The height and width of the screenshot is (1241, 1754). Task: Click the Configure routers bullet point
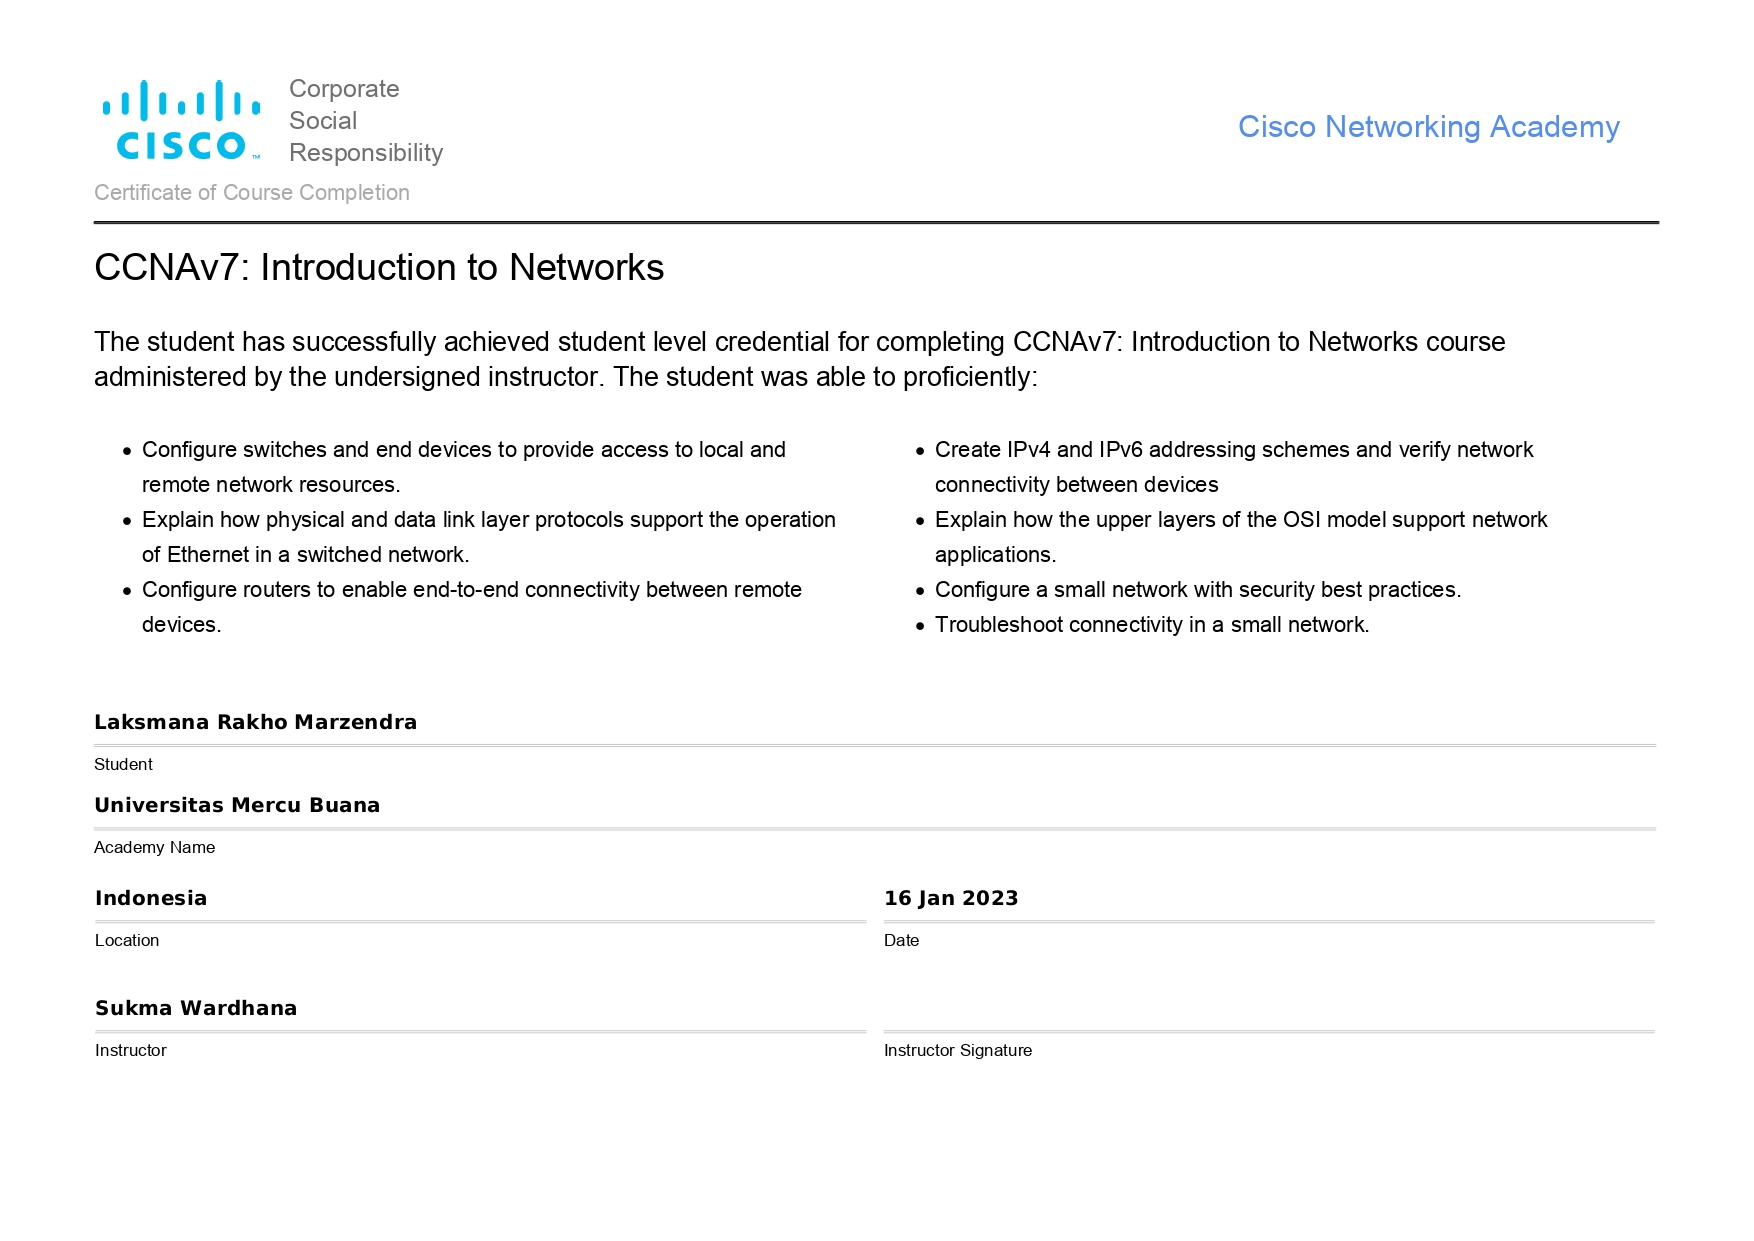click(x=471, y=590)
